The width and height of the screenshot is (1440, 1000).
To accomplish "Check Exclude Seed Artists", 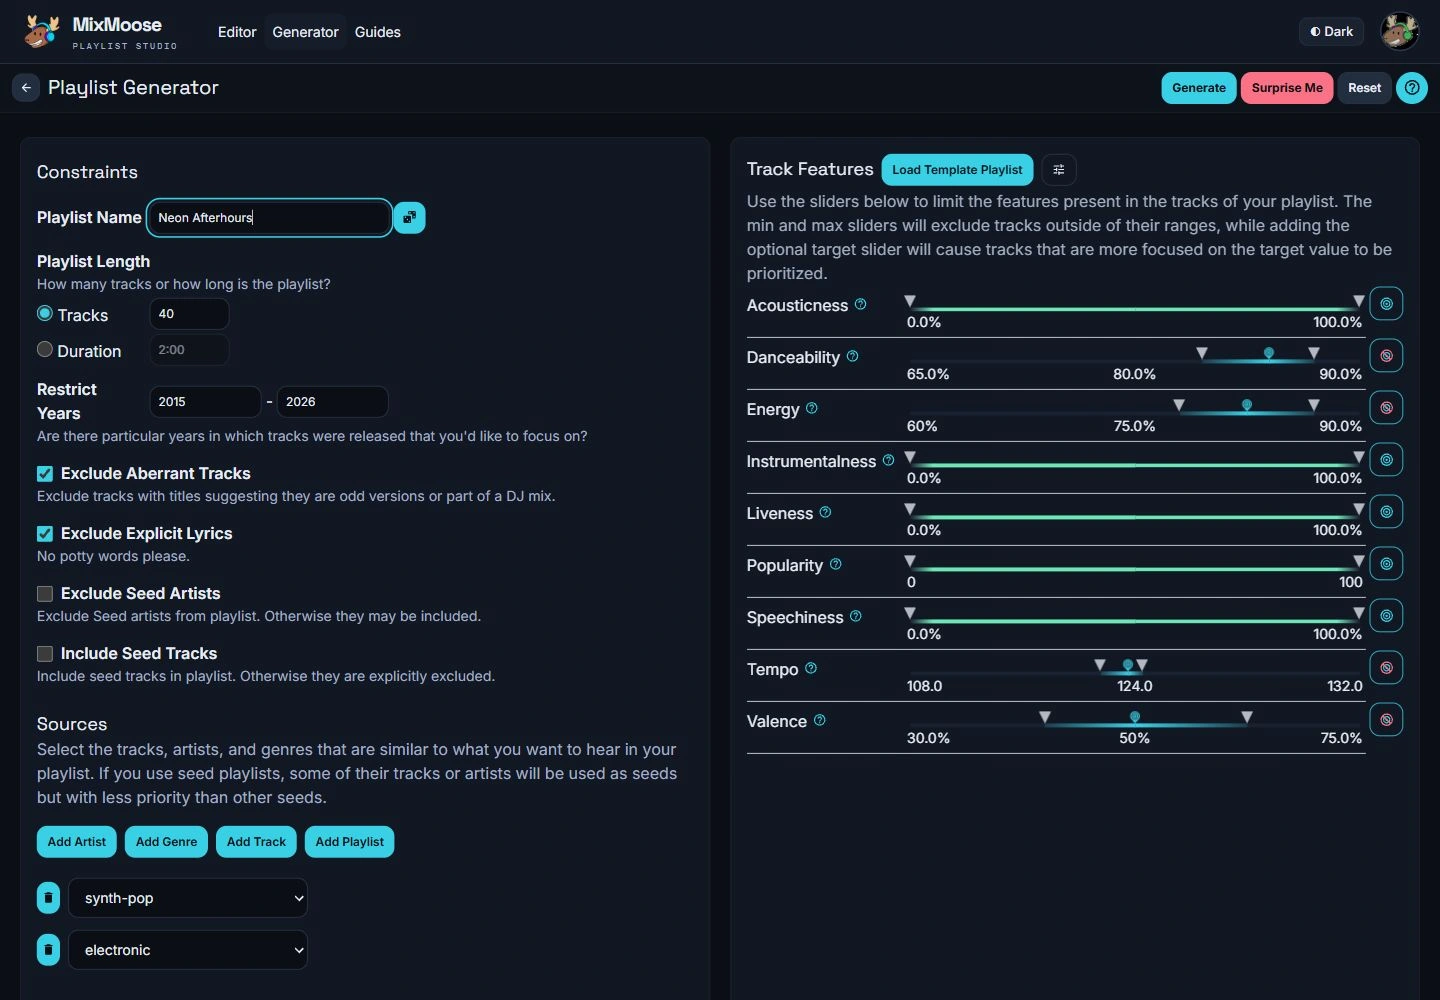I will point(45,594).
